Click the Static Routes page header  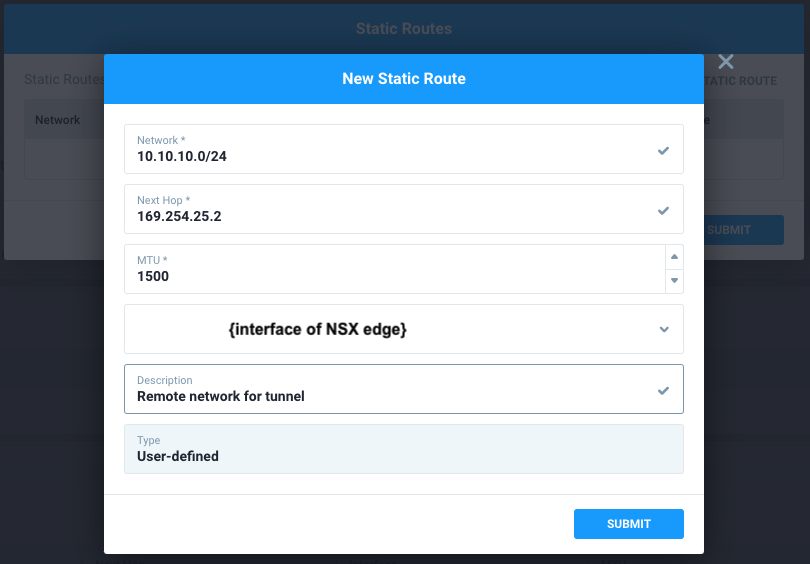pyautogui.click(x=404, y=28)
